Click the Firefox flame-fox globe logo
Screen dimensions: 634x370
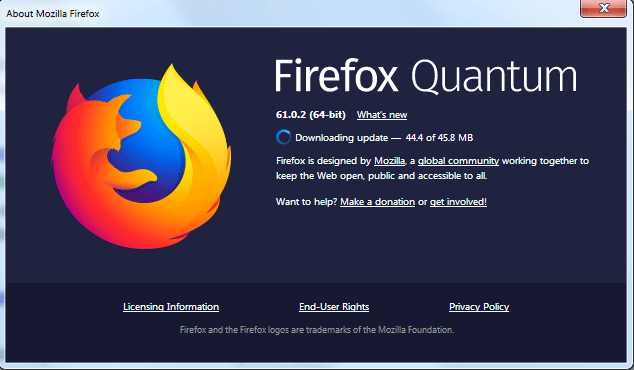pos(141,156)
